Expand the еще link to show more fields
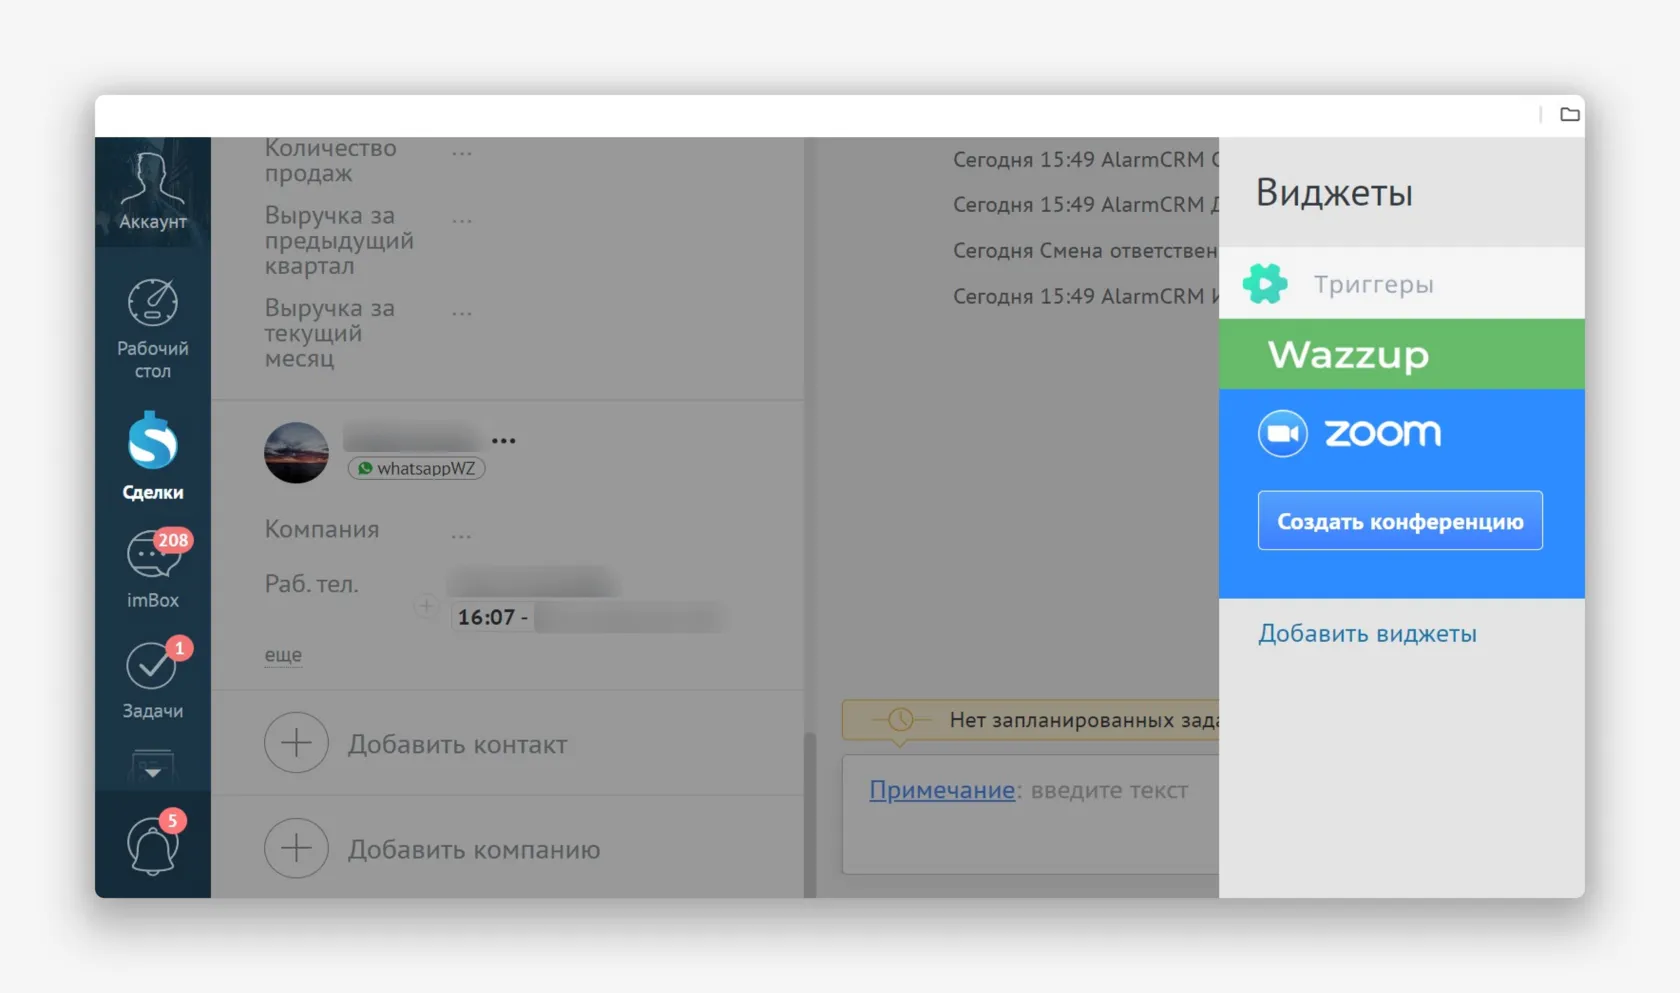 point(283,654)
